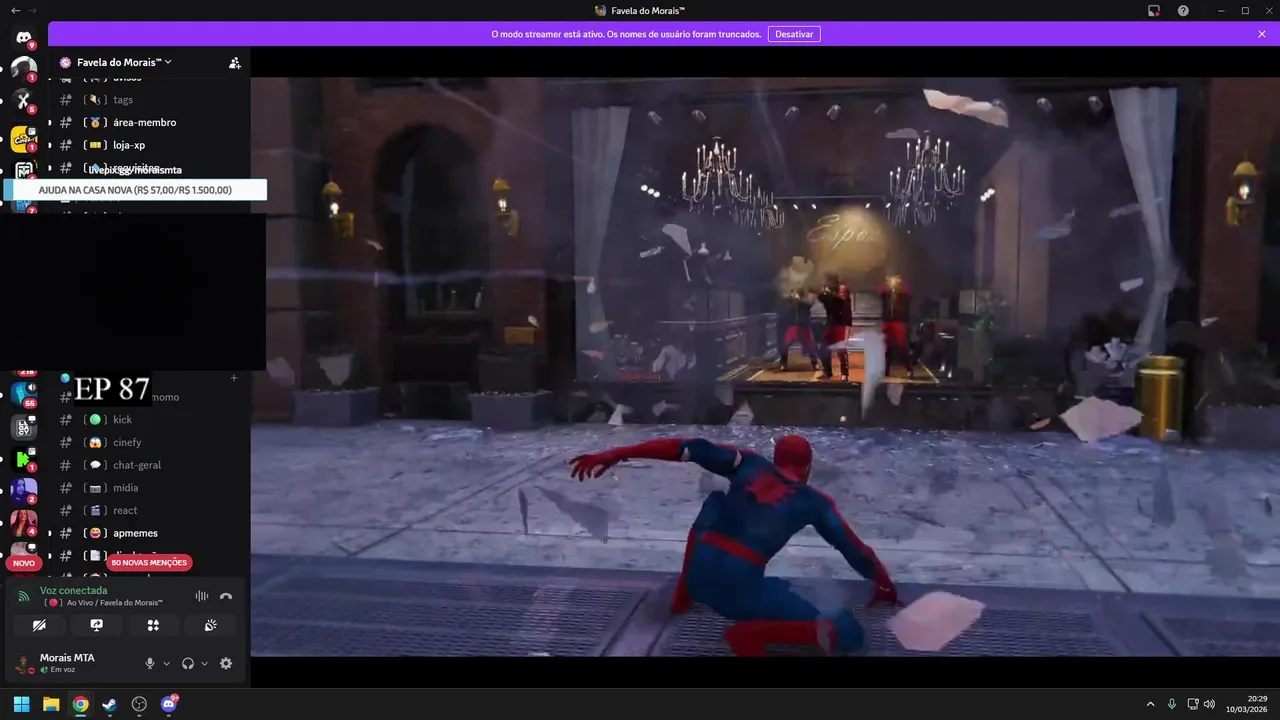Click the Morais MTA username text
Image resolution: width=1280 pixels, height=720 pixels.
click(x=67, y=658)
